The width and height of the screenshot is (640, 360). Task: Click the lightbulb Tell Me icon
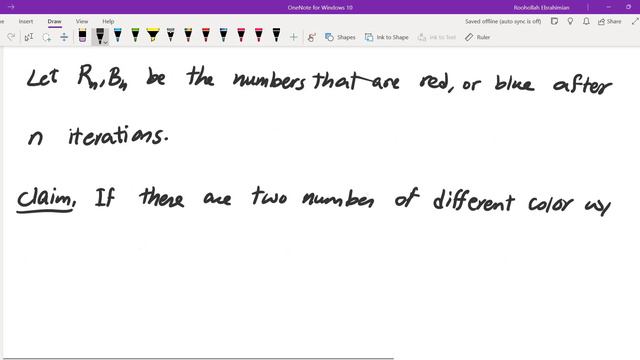(x=570, y=21)
